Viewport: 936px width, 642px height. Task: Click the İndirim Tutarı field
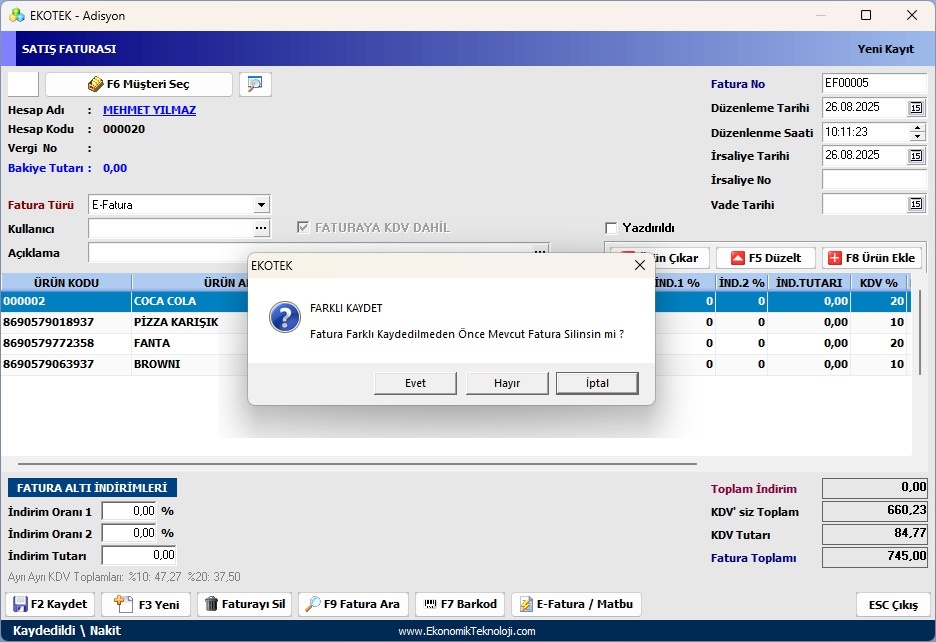[139, 555]
